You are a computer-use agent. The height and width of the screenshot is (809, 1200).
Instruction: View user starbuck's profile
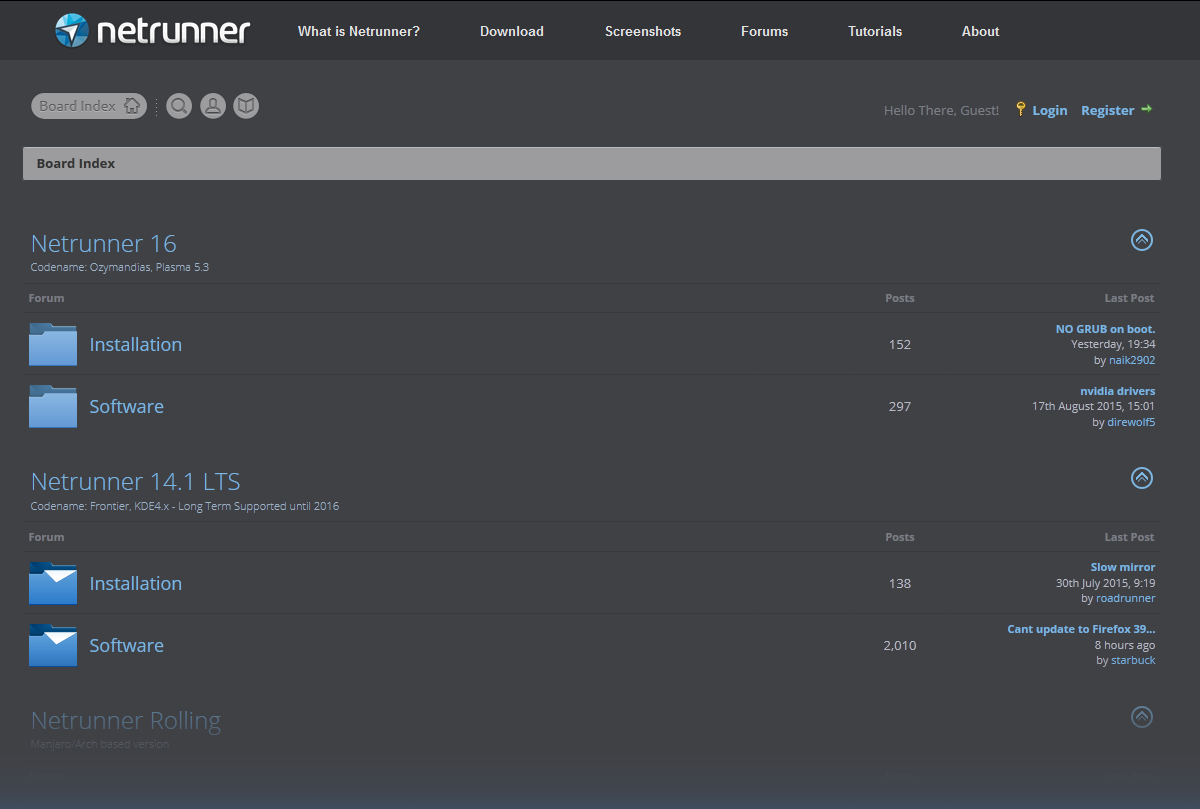click(x=1133, y=660)
